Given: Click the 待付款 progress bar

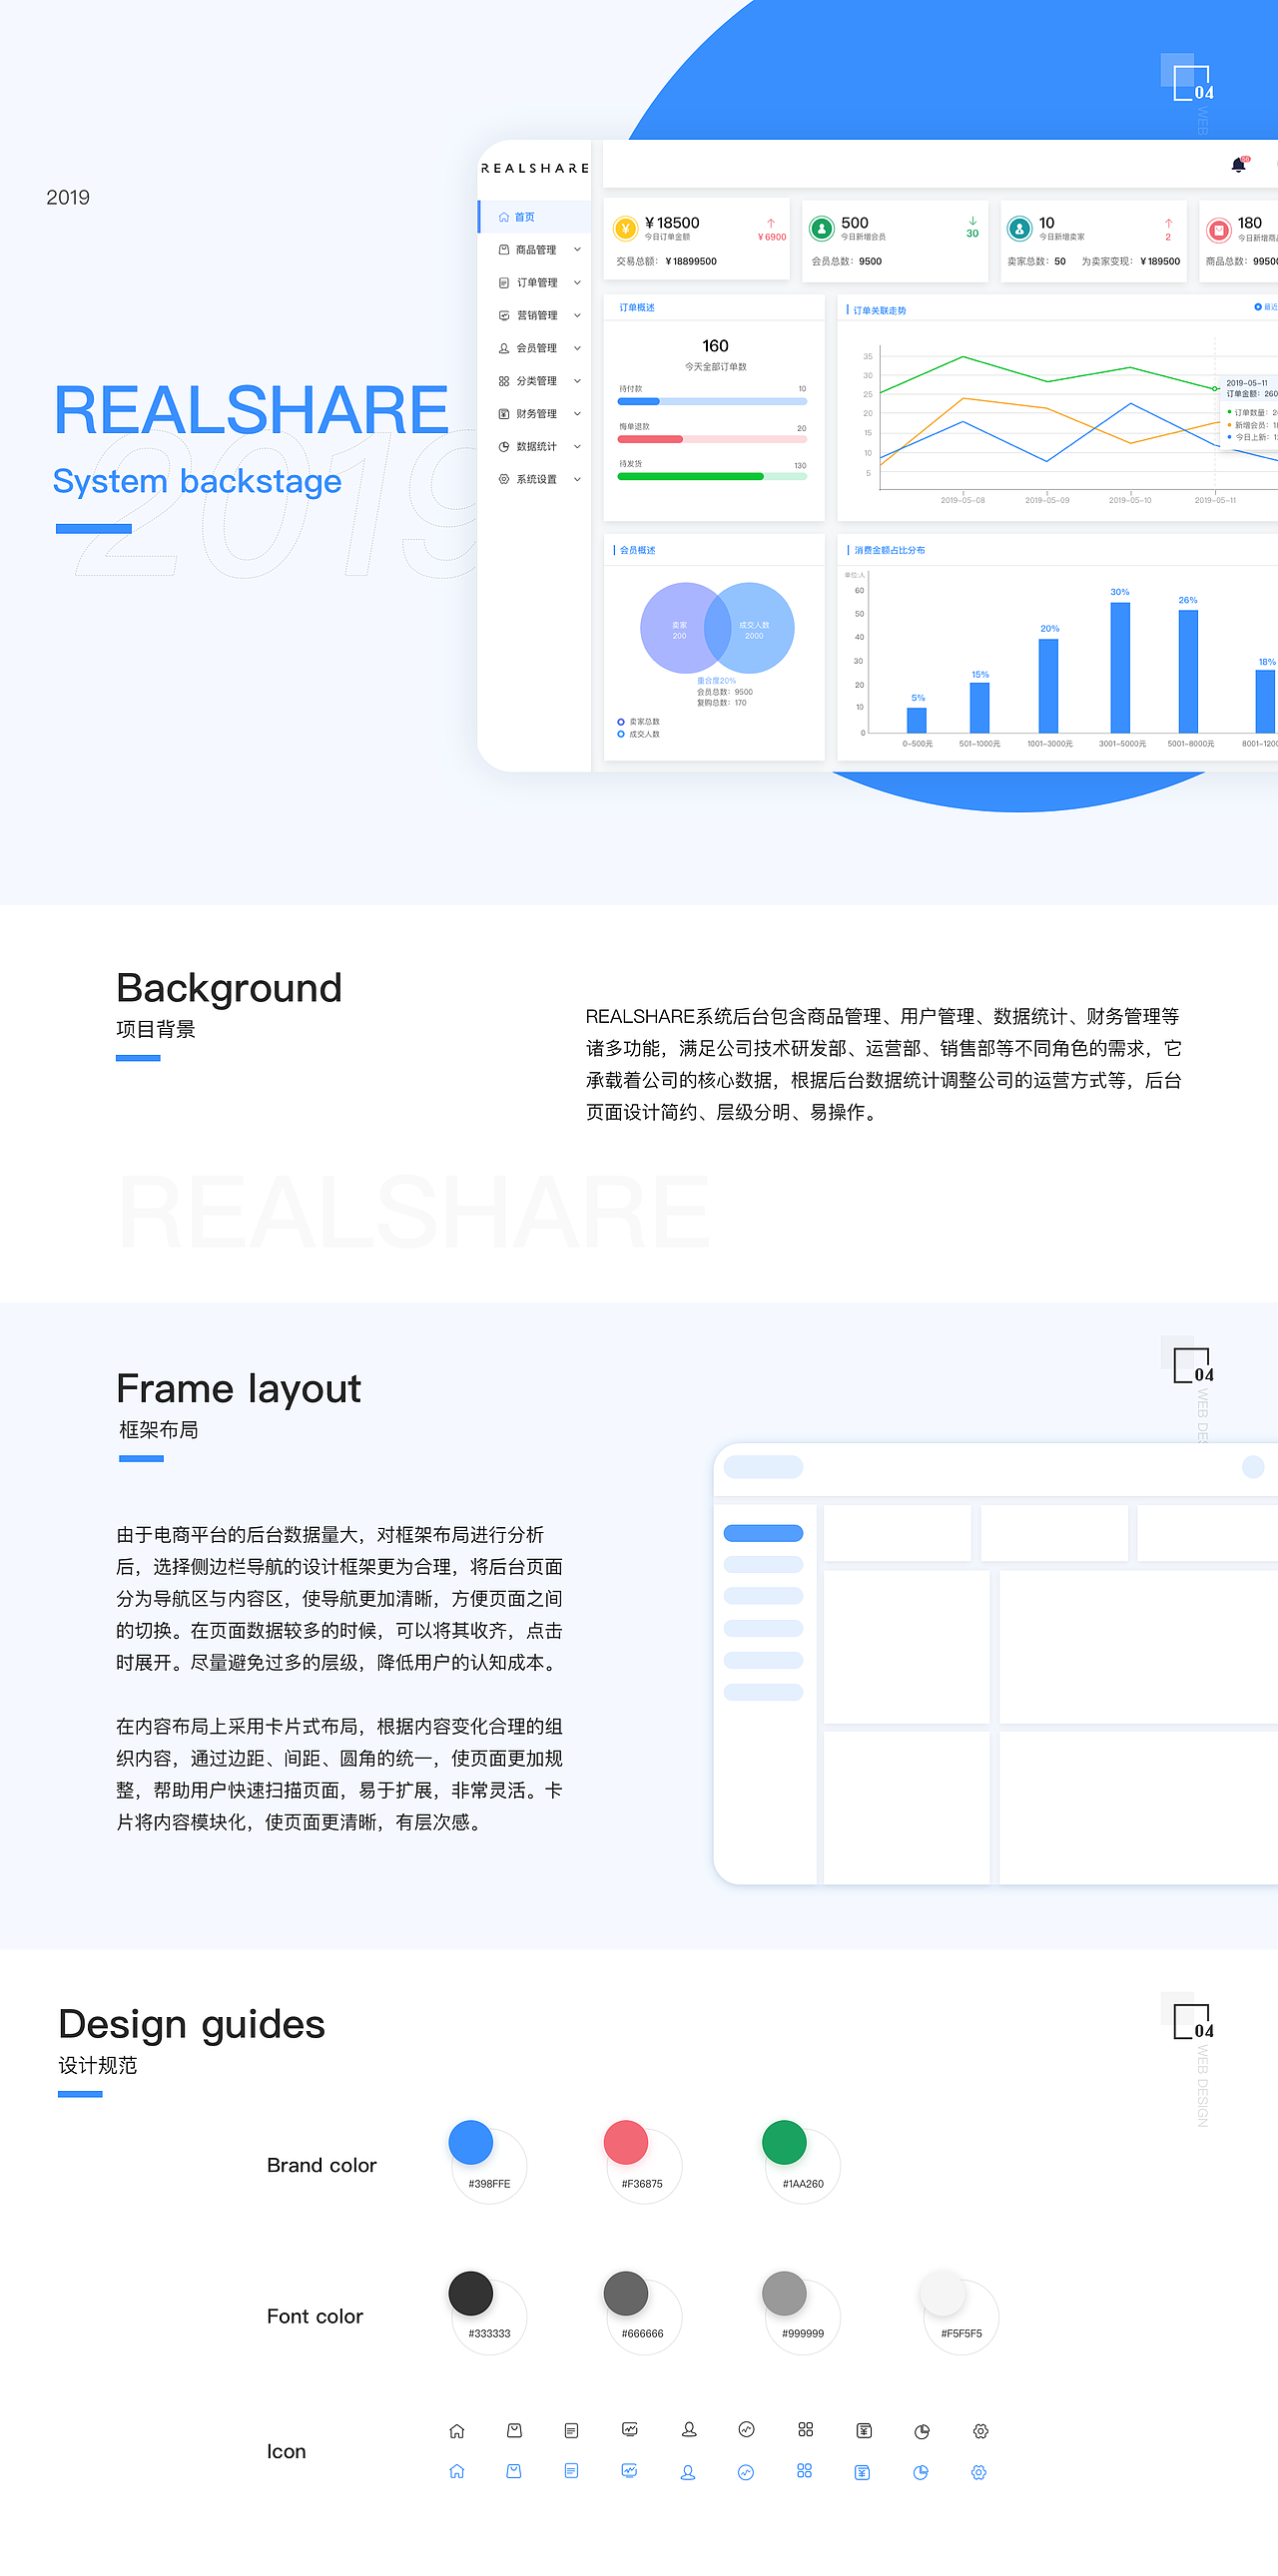Looking at the screenshot, I should pos(712,401).
